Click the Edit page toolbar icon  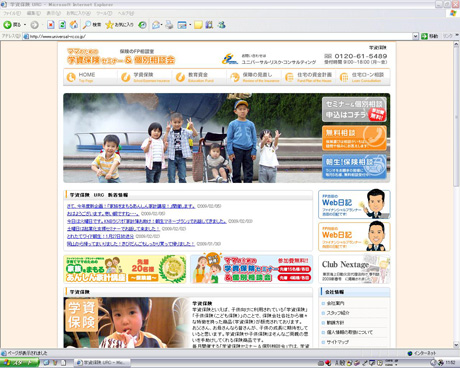click(182, 25)
